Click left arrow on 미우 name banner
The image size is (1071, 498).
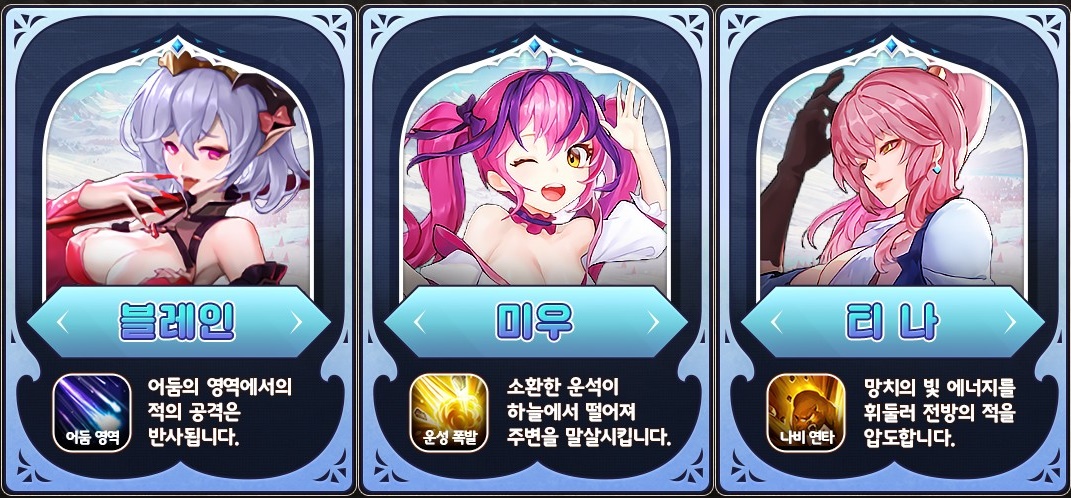click(x=419, y=322)
